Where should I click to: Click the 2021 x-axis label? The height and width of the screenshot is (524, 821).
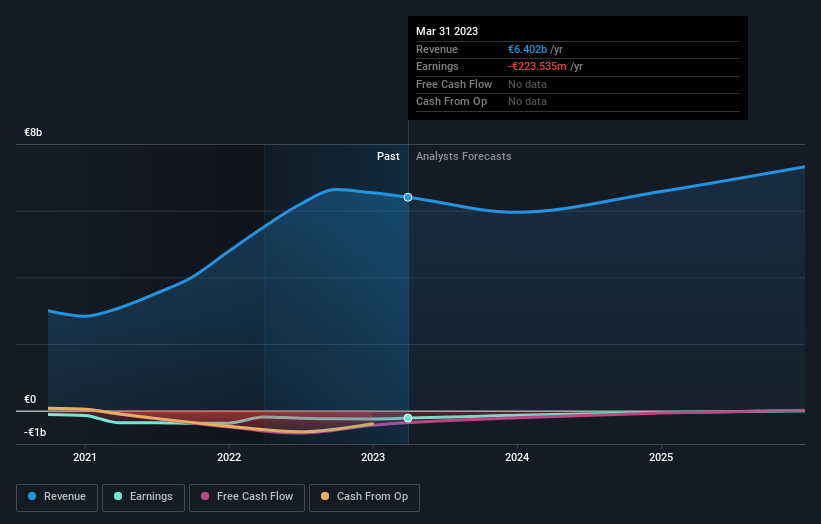tap(85, 458)
